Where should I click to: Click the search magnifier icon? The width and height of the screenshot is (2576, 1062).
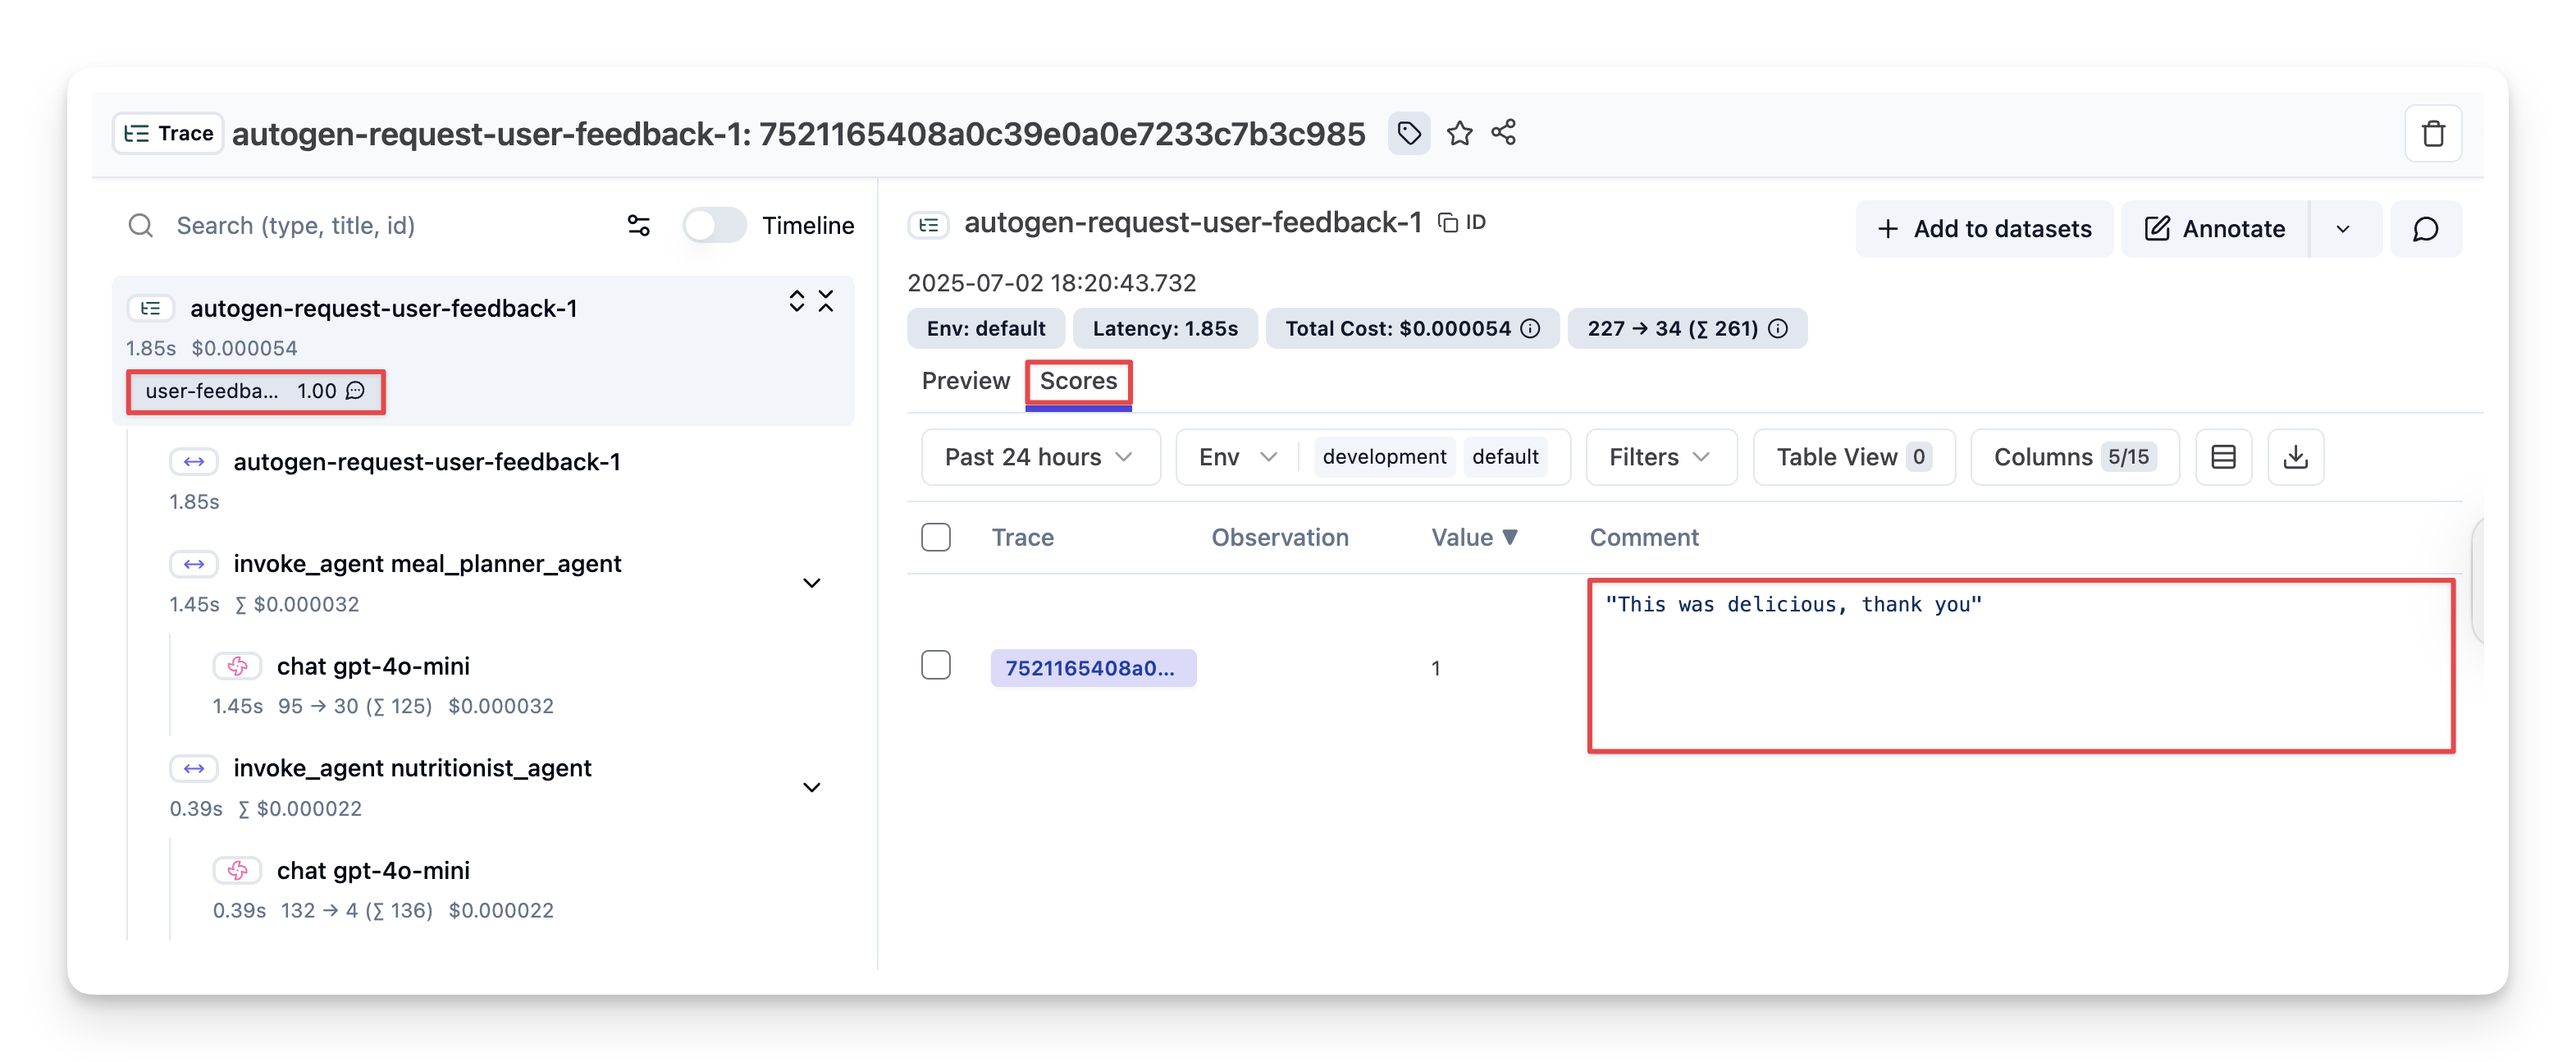[141, 226]
